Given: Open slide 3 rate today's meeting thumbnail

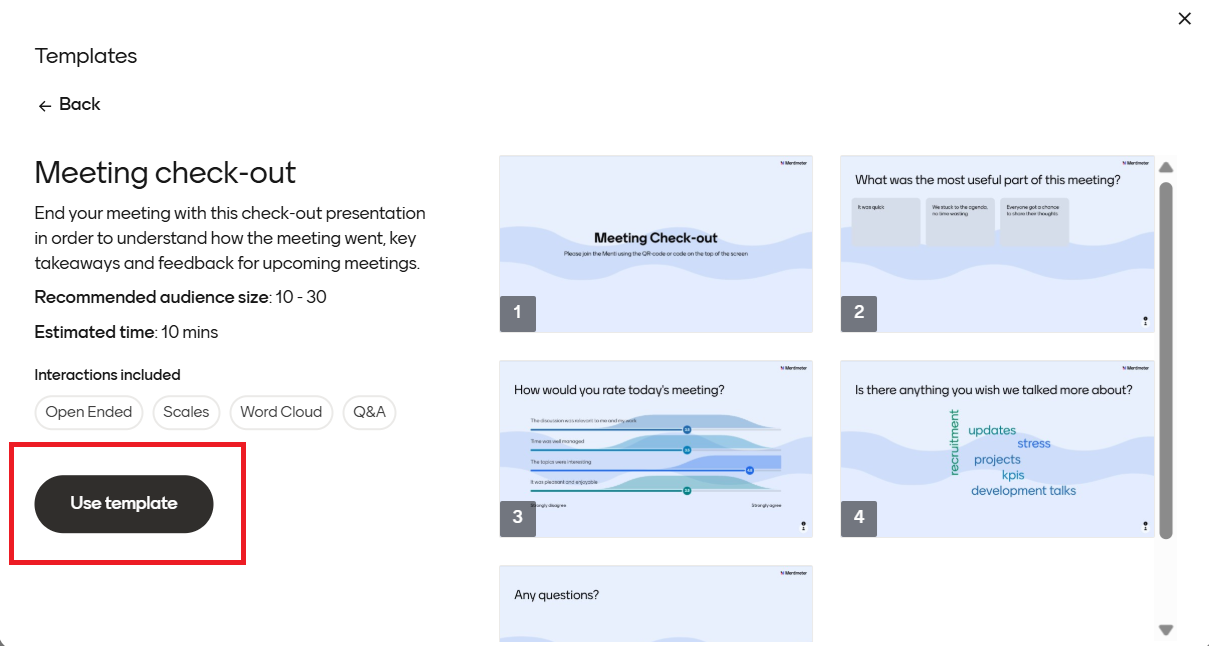Looking at the screenshot, I should click(656, 449).
